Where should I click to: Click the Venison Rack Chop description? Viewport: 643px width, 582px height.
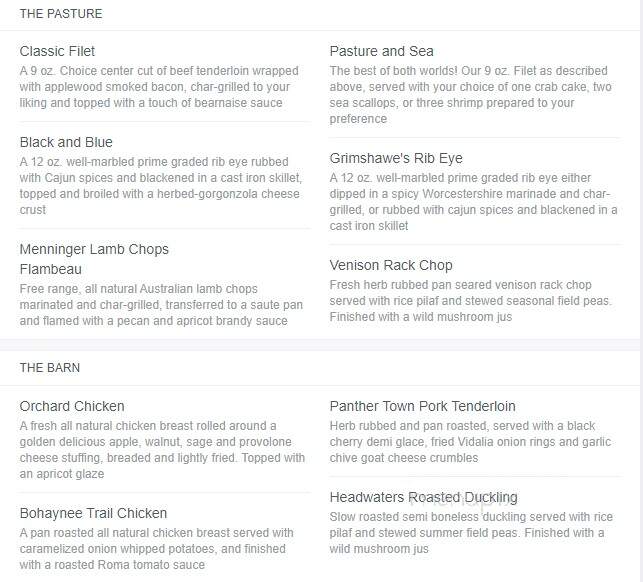point(470,301)
